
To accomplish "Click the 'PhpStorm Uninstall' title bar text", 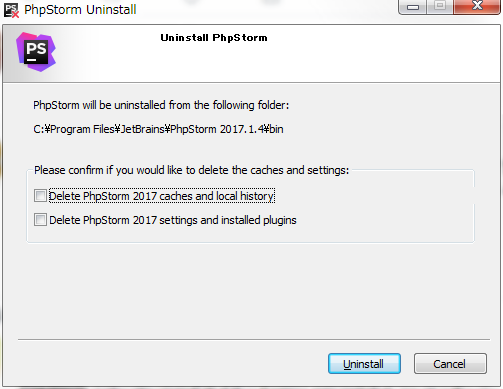I will [80, 10].
